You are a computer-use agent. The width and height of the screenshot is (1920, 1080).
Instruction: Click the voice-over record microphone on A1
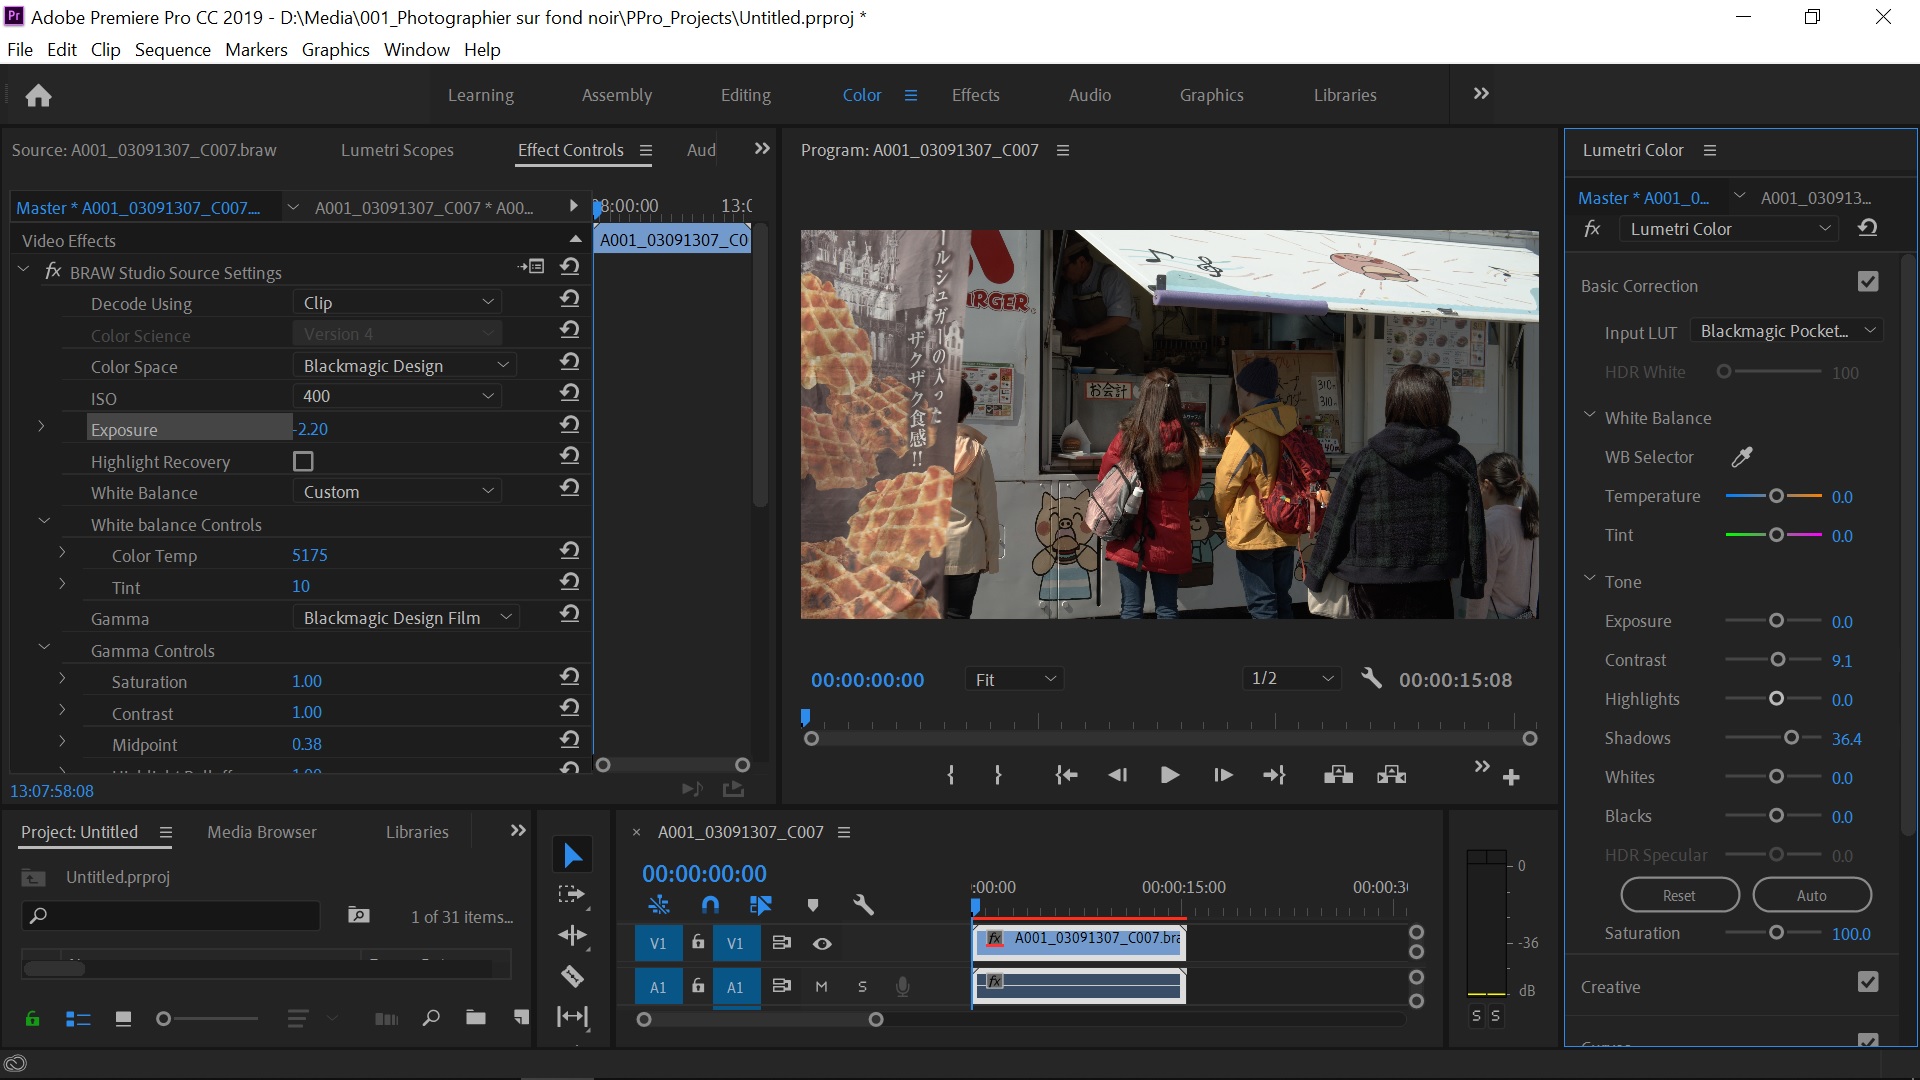tap(903, 988)
